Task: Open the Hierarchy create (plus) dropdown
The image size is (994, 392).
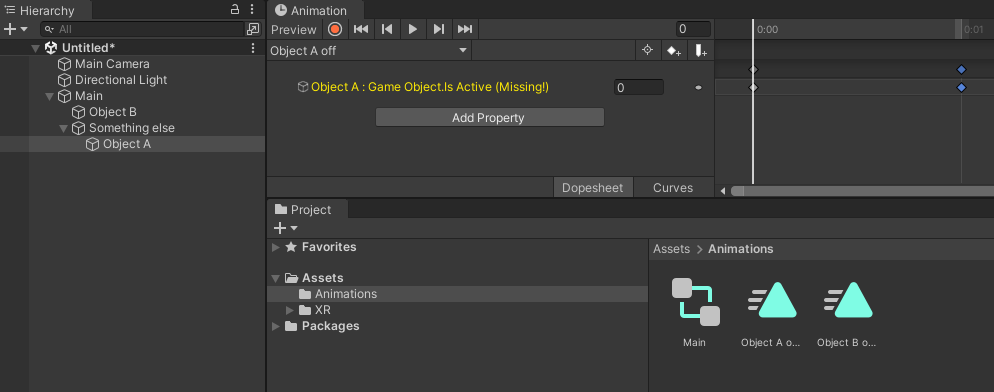Action: click(16, 29)
